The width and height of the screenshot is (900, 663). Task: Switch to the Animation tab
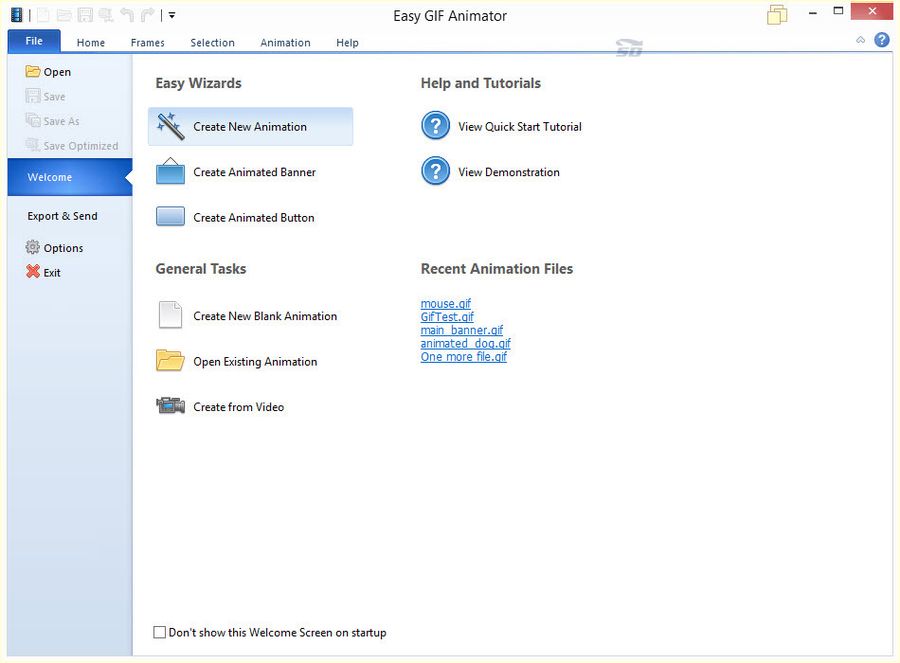click(285, 42)
